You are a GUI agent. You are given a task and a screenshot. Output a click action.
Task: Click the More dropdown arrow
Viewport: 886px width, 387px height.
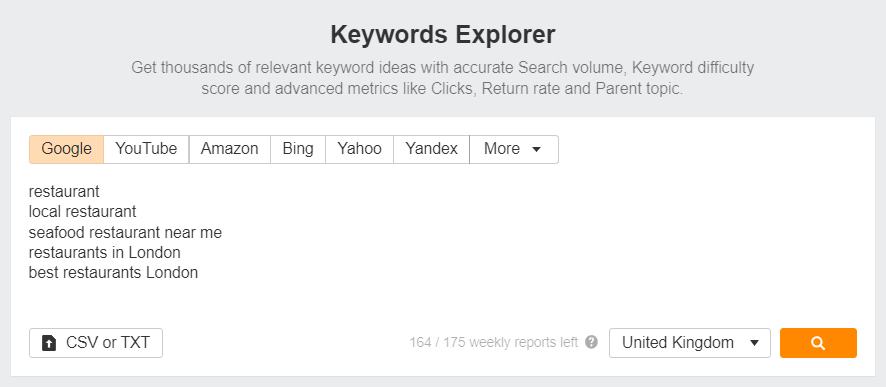pos(537,150)
